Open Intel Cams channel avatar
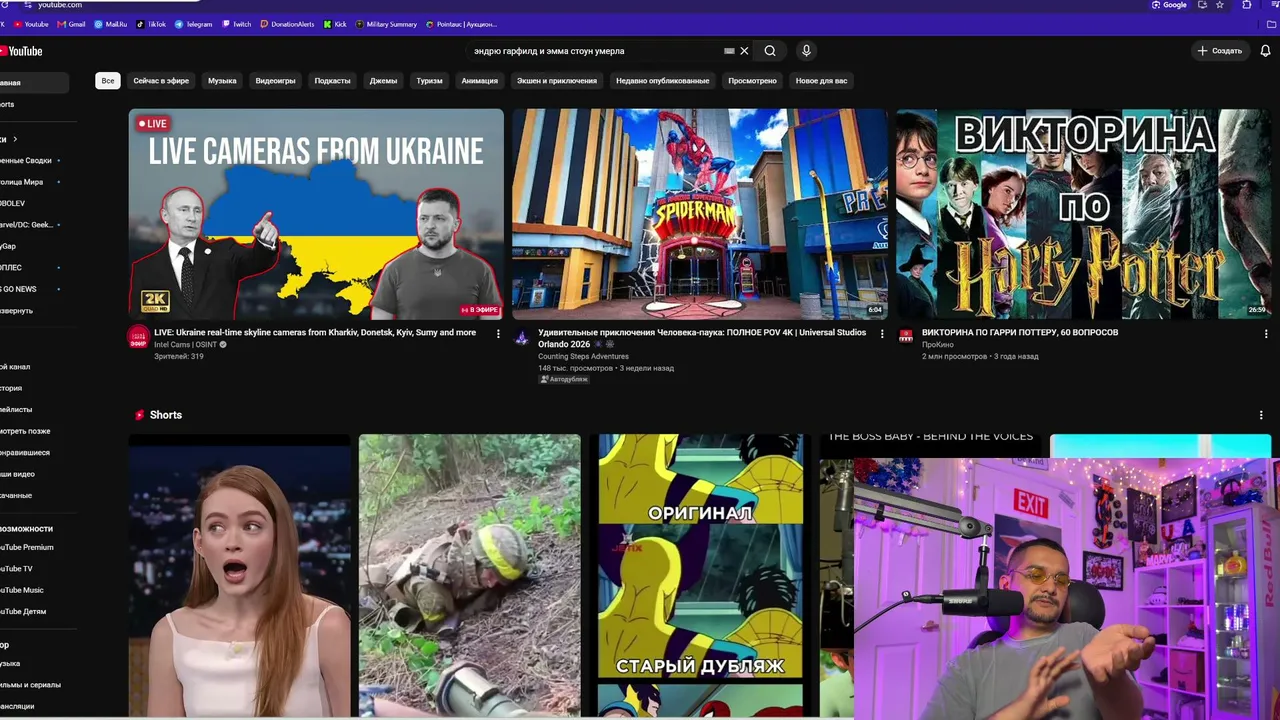 click(138, 337)
